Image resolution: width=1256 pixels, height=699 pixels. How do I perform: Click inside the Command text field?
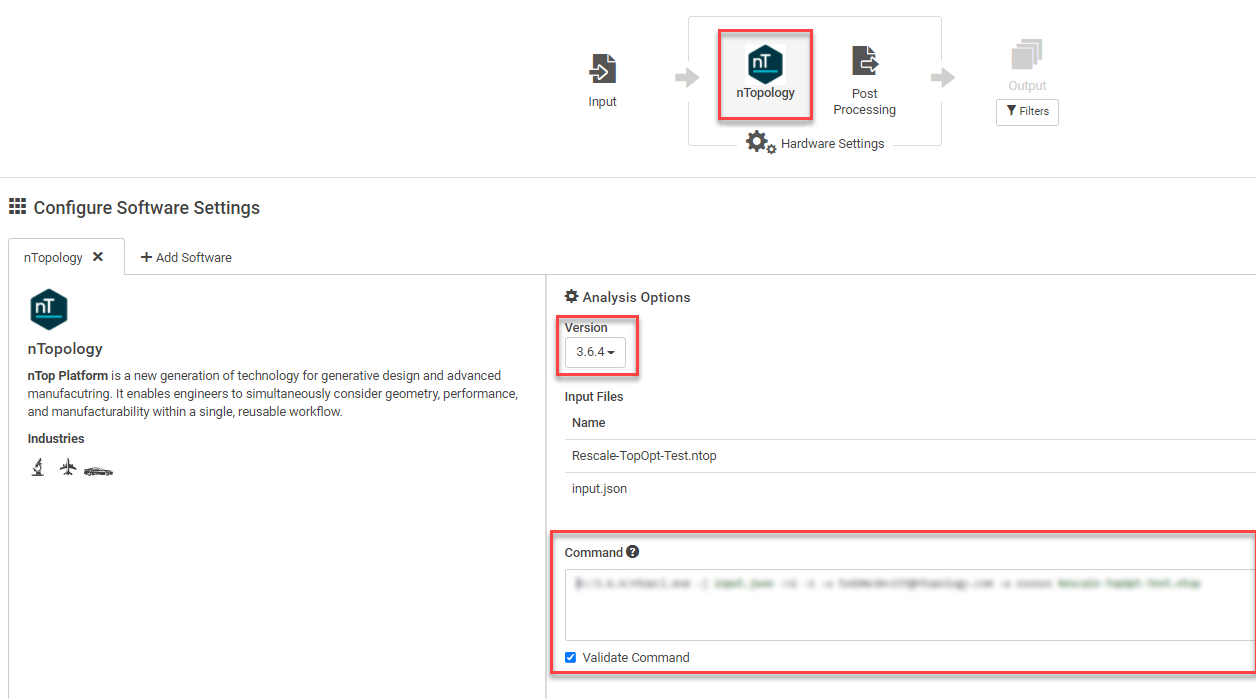pos(910,605)
